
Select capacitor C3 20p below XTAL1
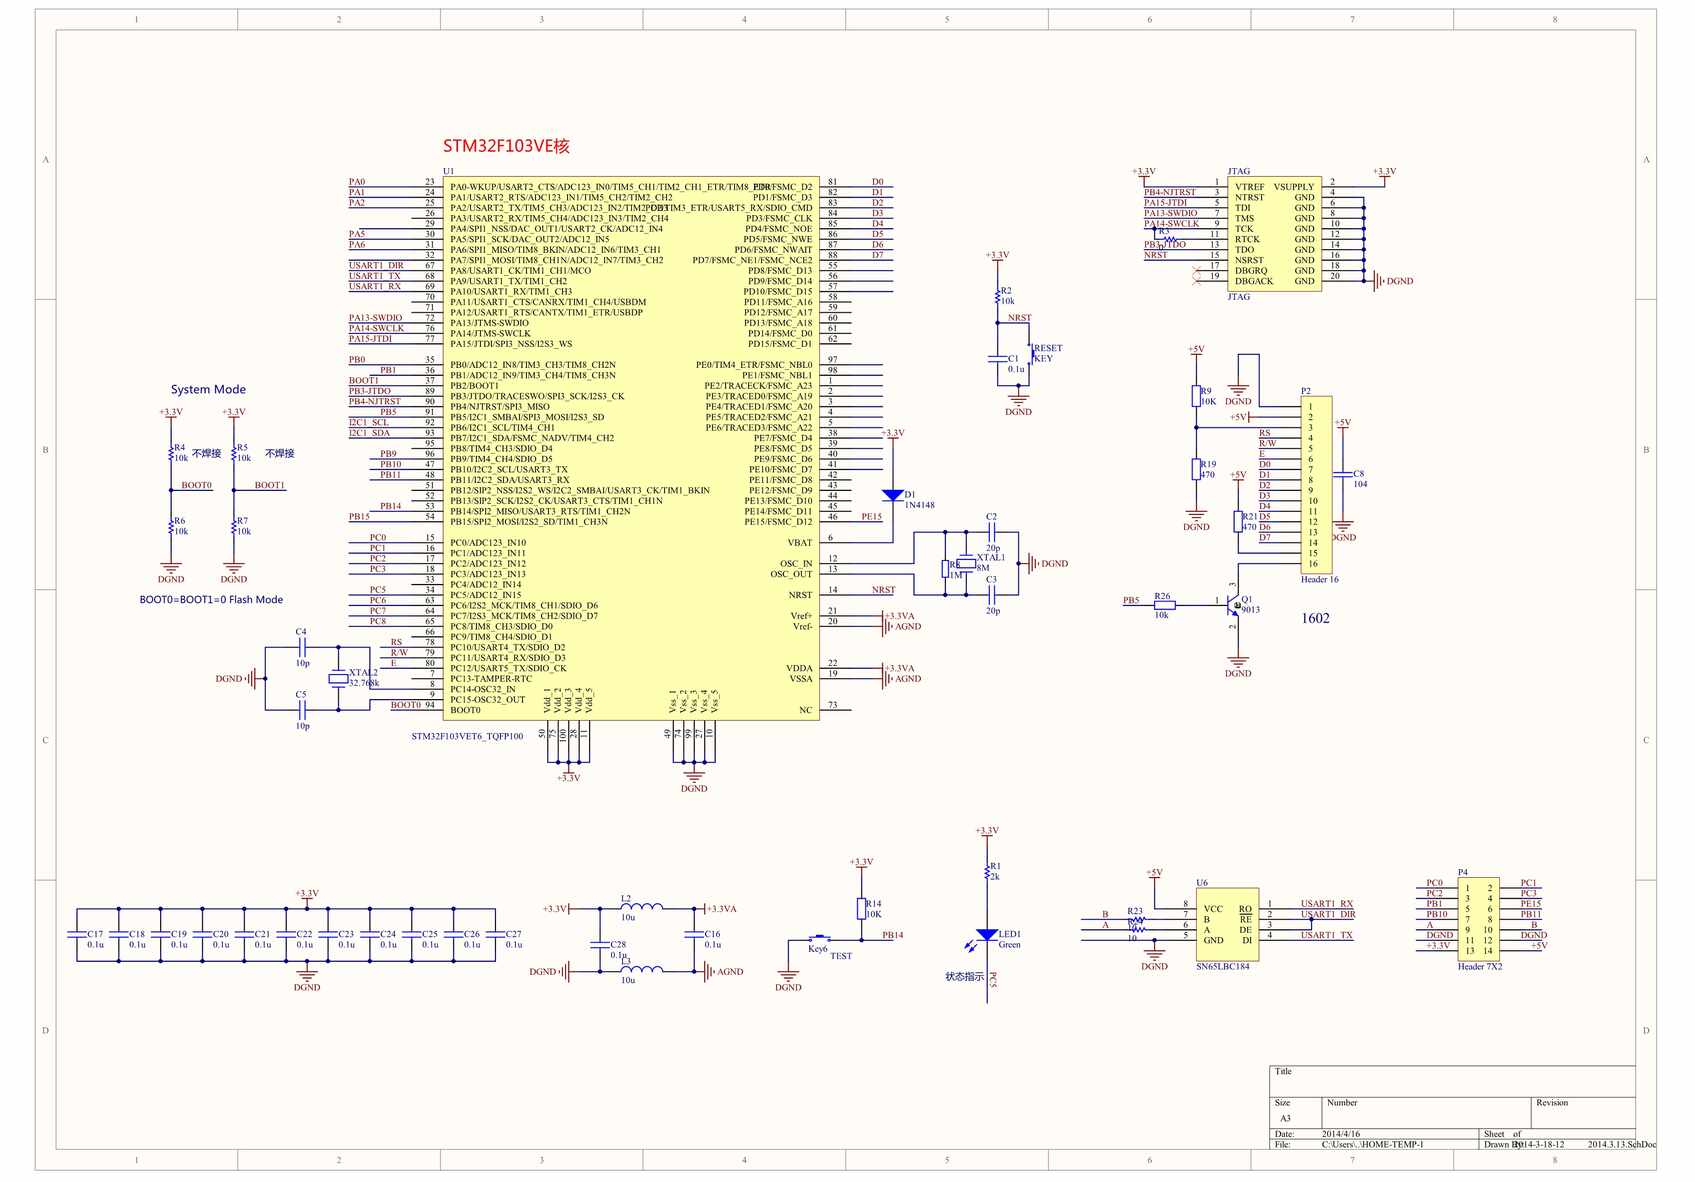(x=992, y=595)
